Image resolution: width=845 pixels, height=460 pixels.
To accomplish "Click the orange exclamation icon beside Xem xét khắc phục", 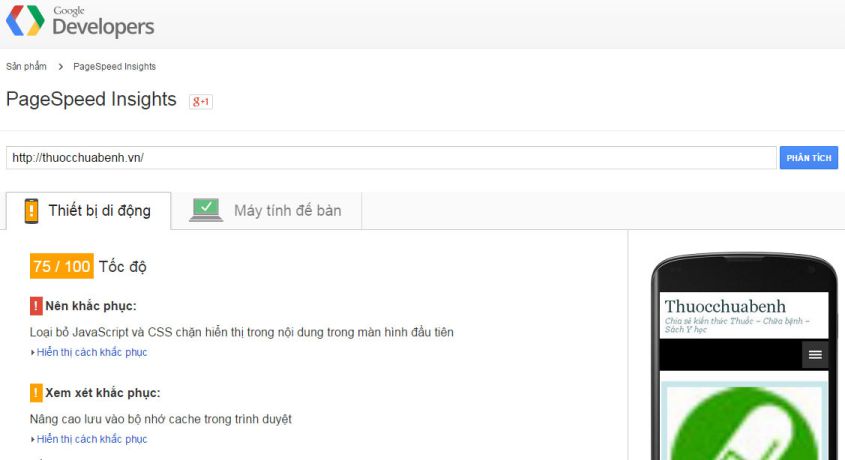I will pyautogui.click(x=36, y=393).
